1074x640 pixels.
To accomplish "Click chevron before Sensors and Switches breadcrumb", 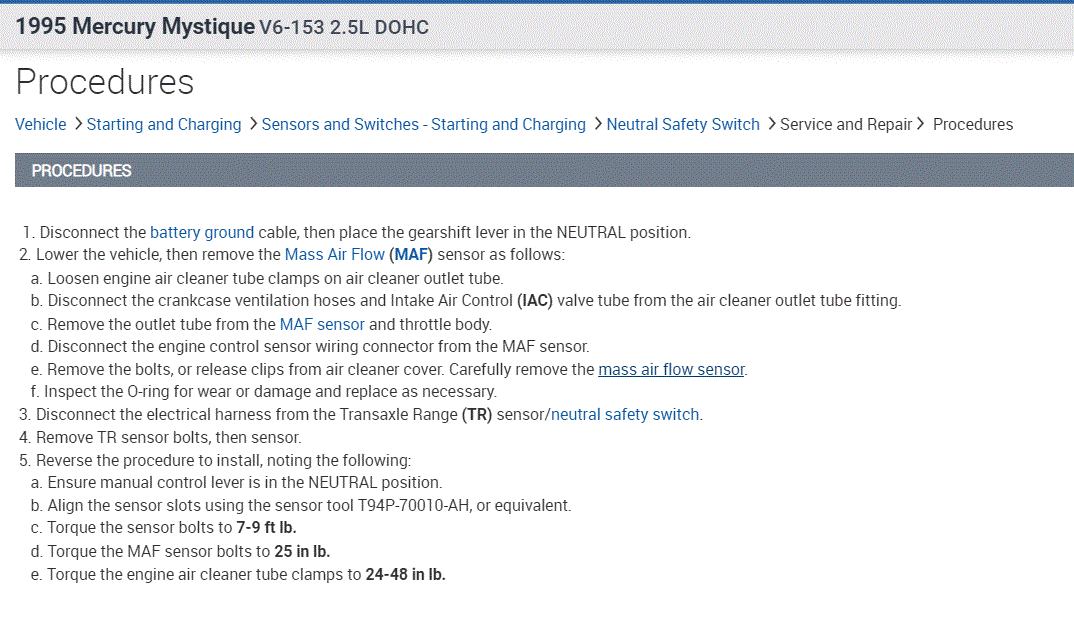I will [253, 124].
